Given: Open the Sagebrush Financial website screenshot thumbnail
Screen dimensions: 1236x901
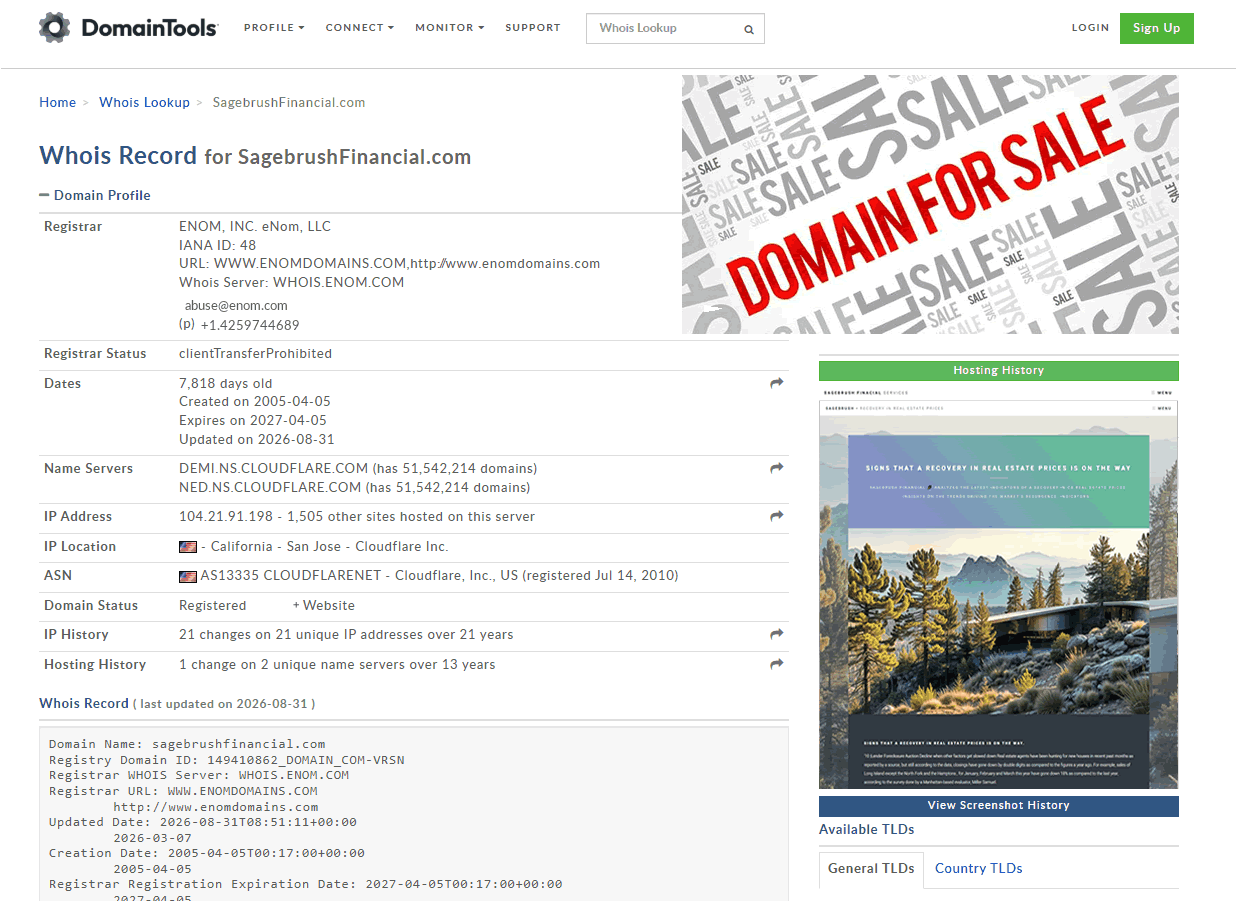Looking at the screenshot, I should pyautogui.click(x=999, y=588).
